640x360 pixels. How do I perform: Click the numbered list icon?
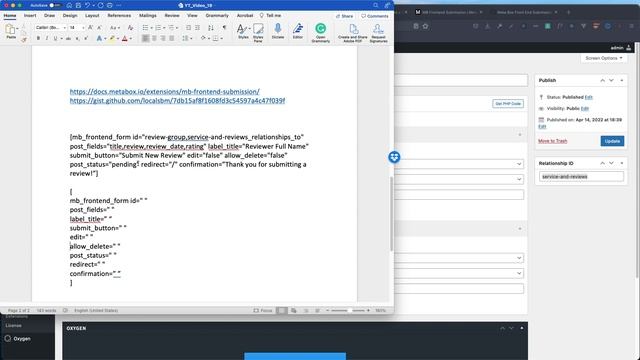point(158,28)
